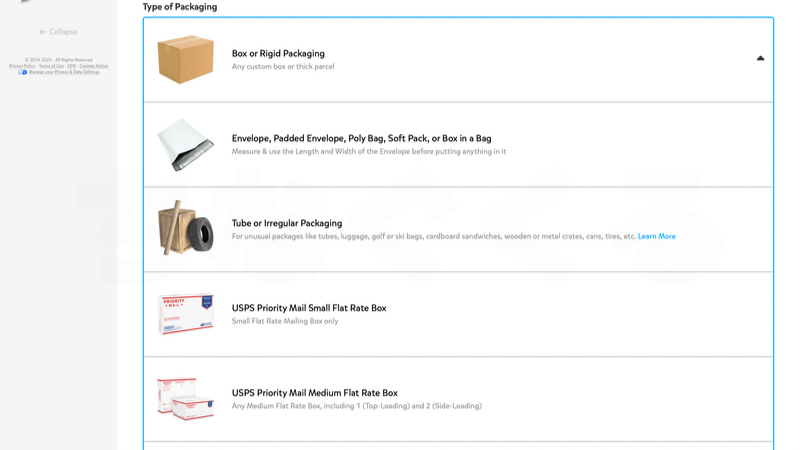
Task: Click the left arrow beside Collapse
Action: click(43, 32)
